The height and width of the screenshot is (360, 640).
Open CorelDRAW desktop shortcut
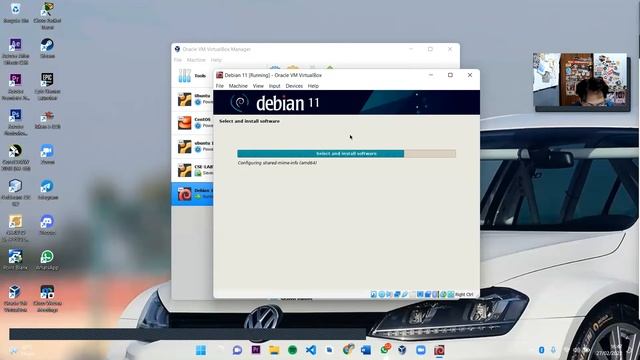[x=16, y=157]
